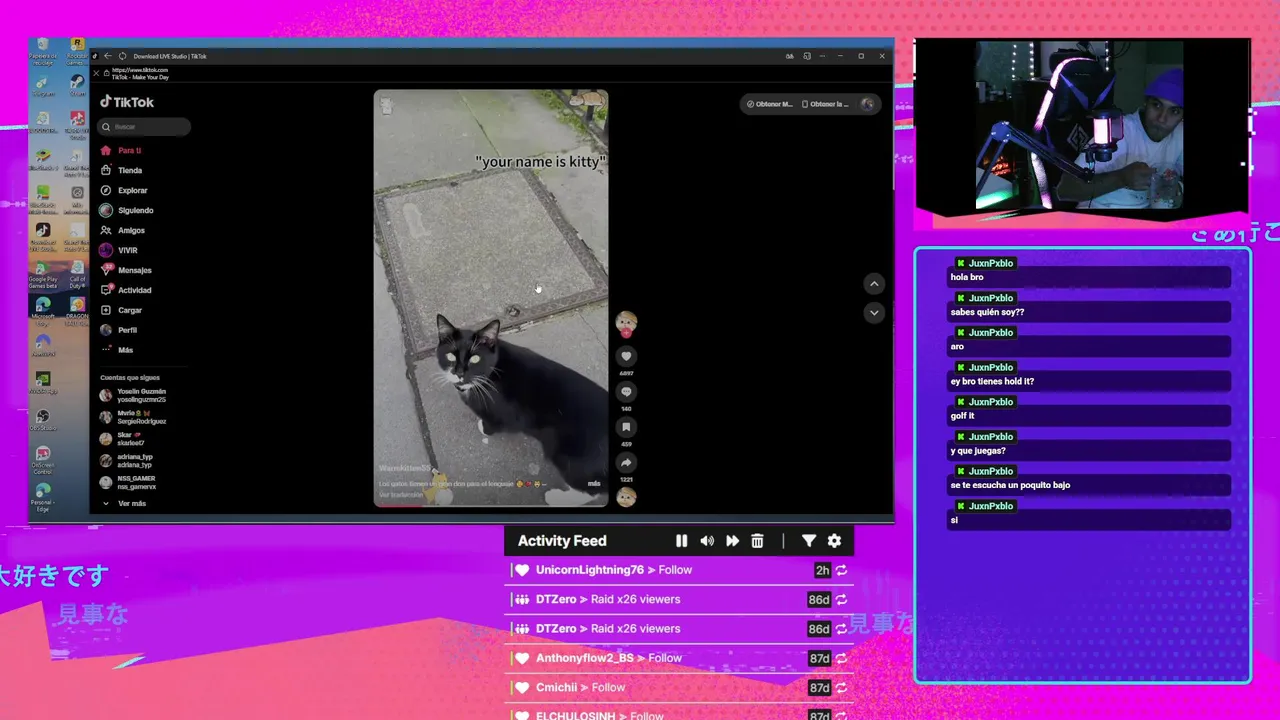Open VIVIR live section
Viewport: 1280px width, 720px height.
click(119, 250)
